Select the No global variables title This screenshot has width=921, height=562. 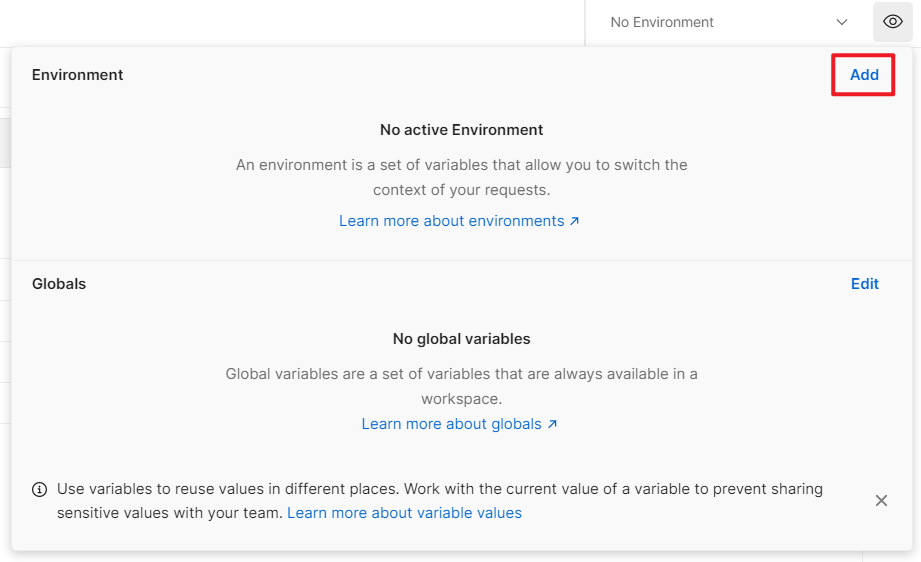(461, 339)
